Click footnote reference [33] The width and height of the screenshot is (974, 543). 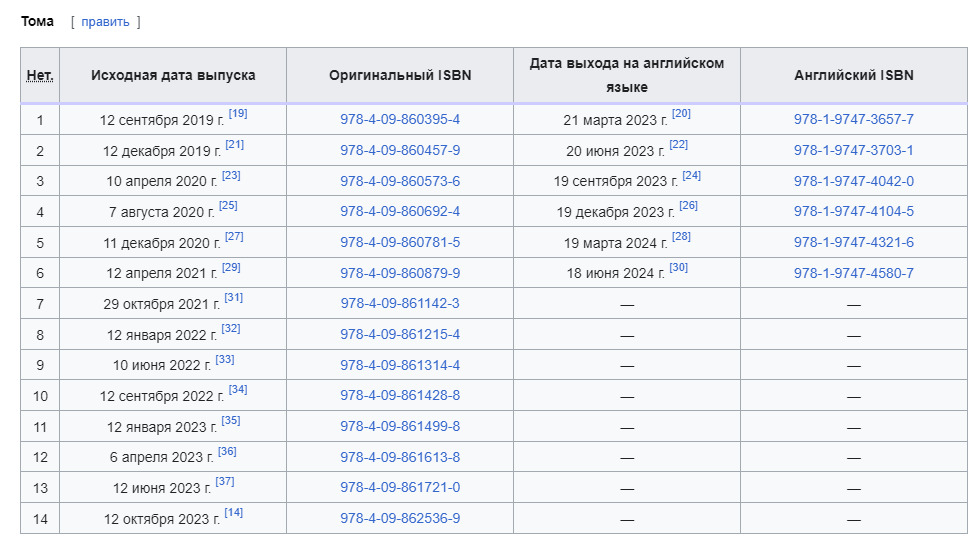225,359
